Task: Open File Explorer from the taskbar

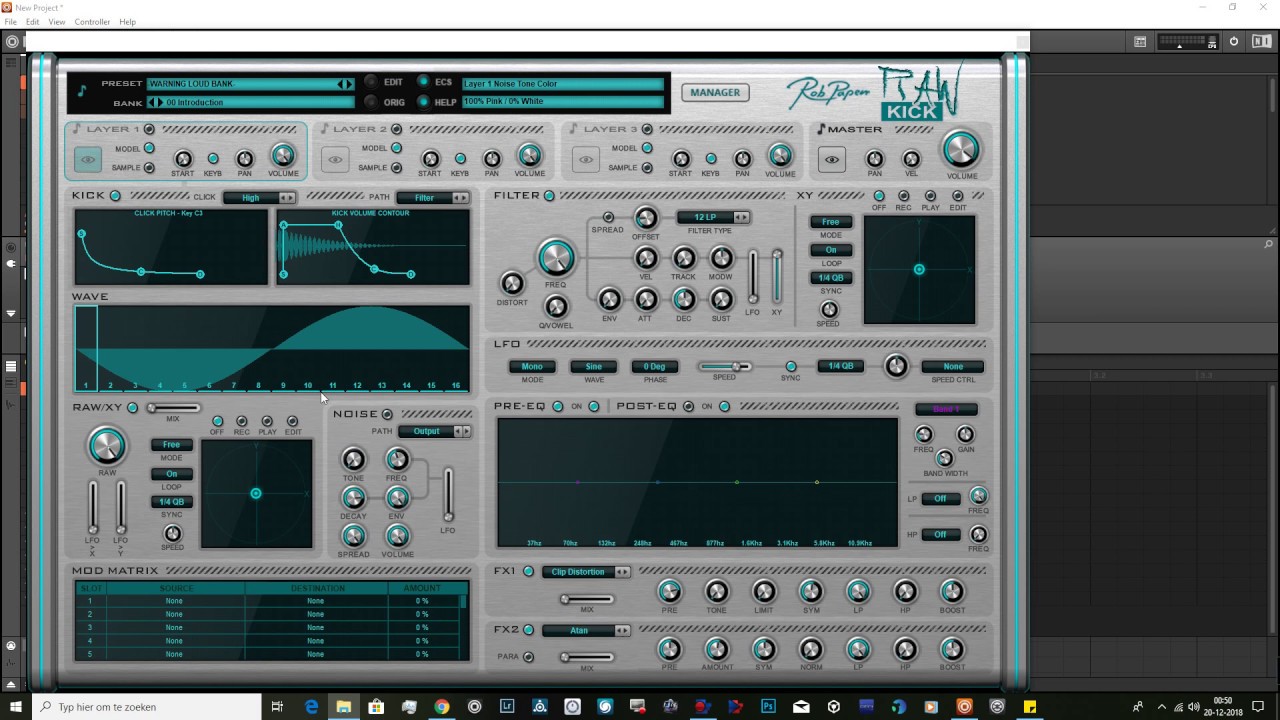Action: pos(343,707)
